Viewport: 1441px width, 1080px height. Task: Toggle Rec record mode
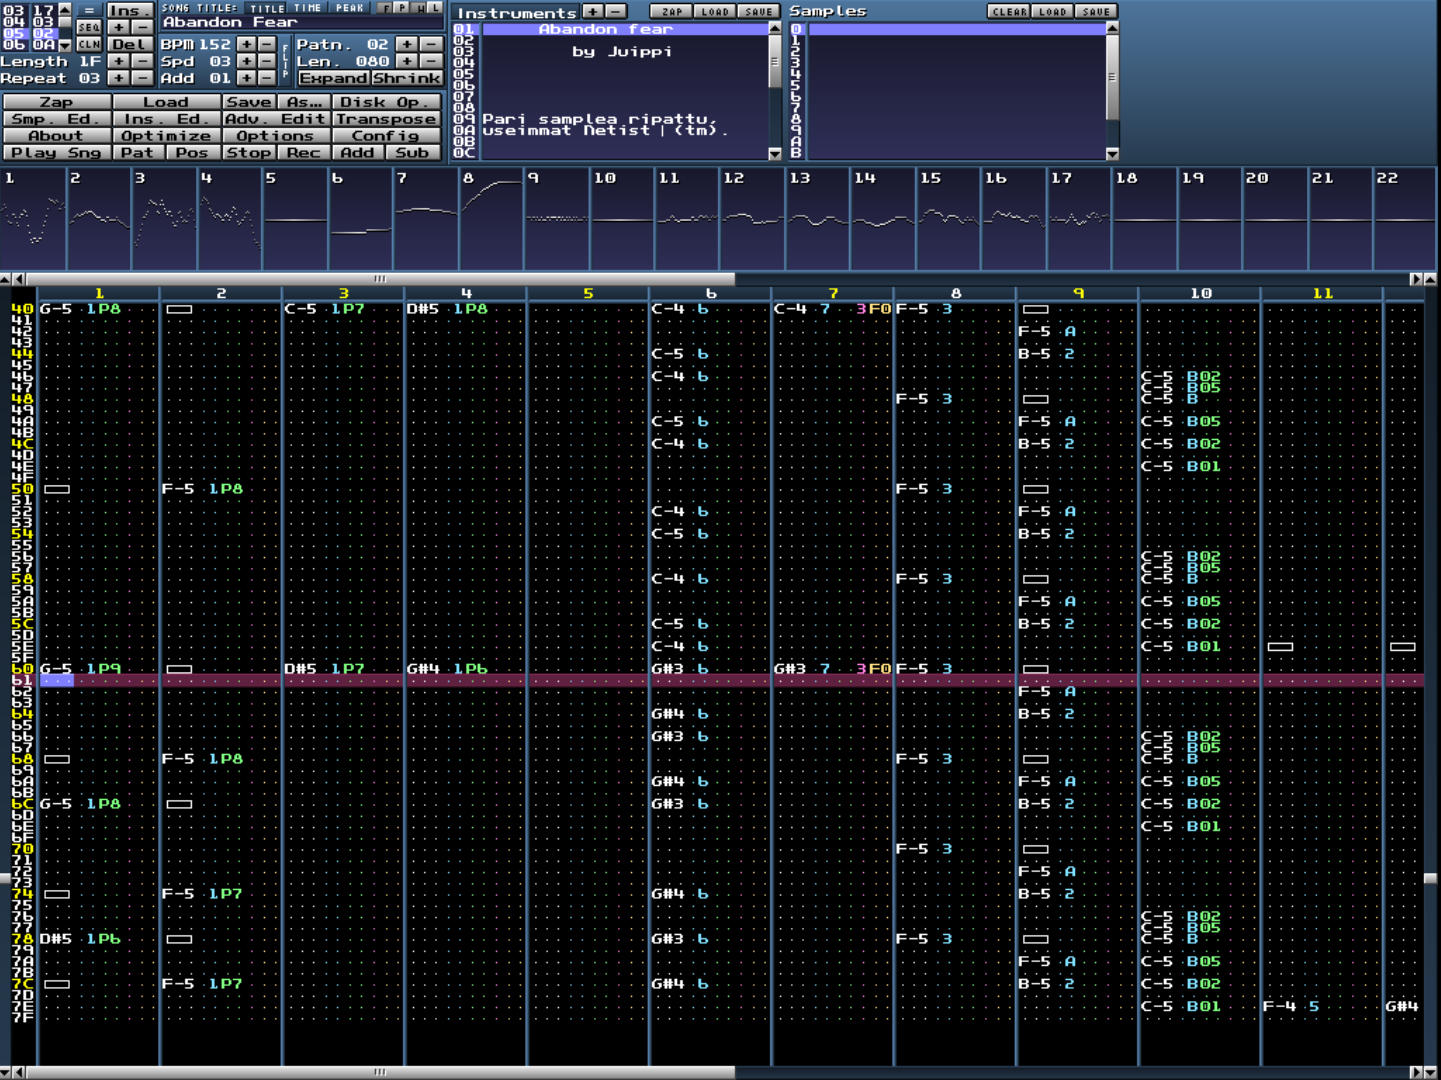point(303,153)
